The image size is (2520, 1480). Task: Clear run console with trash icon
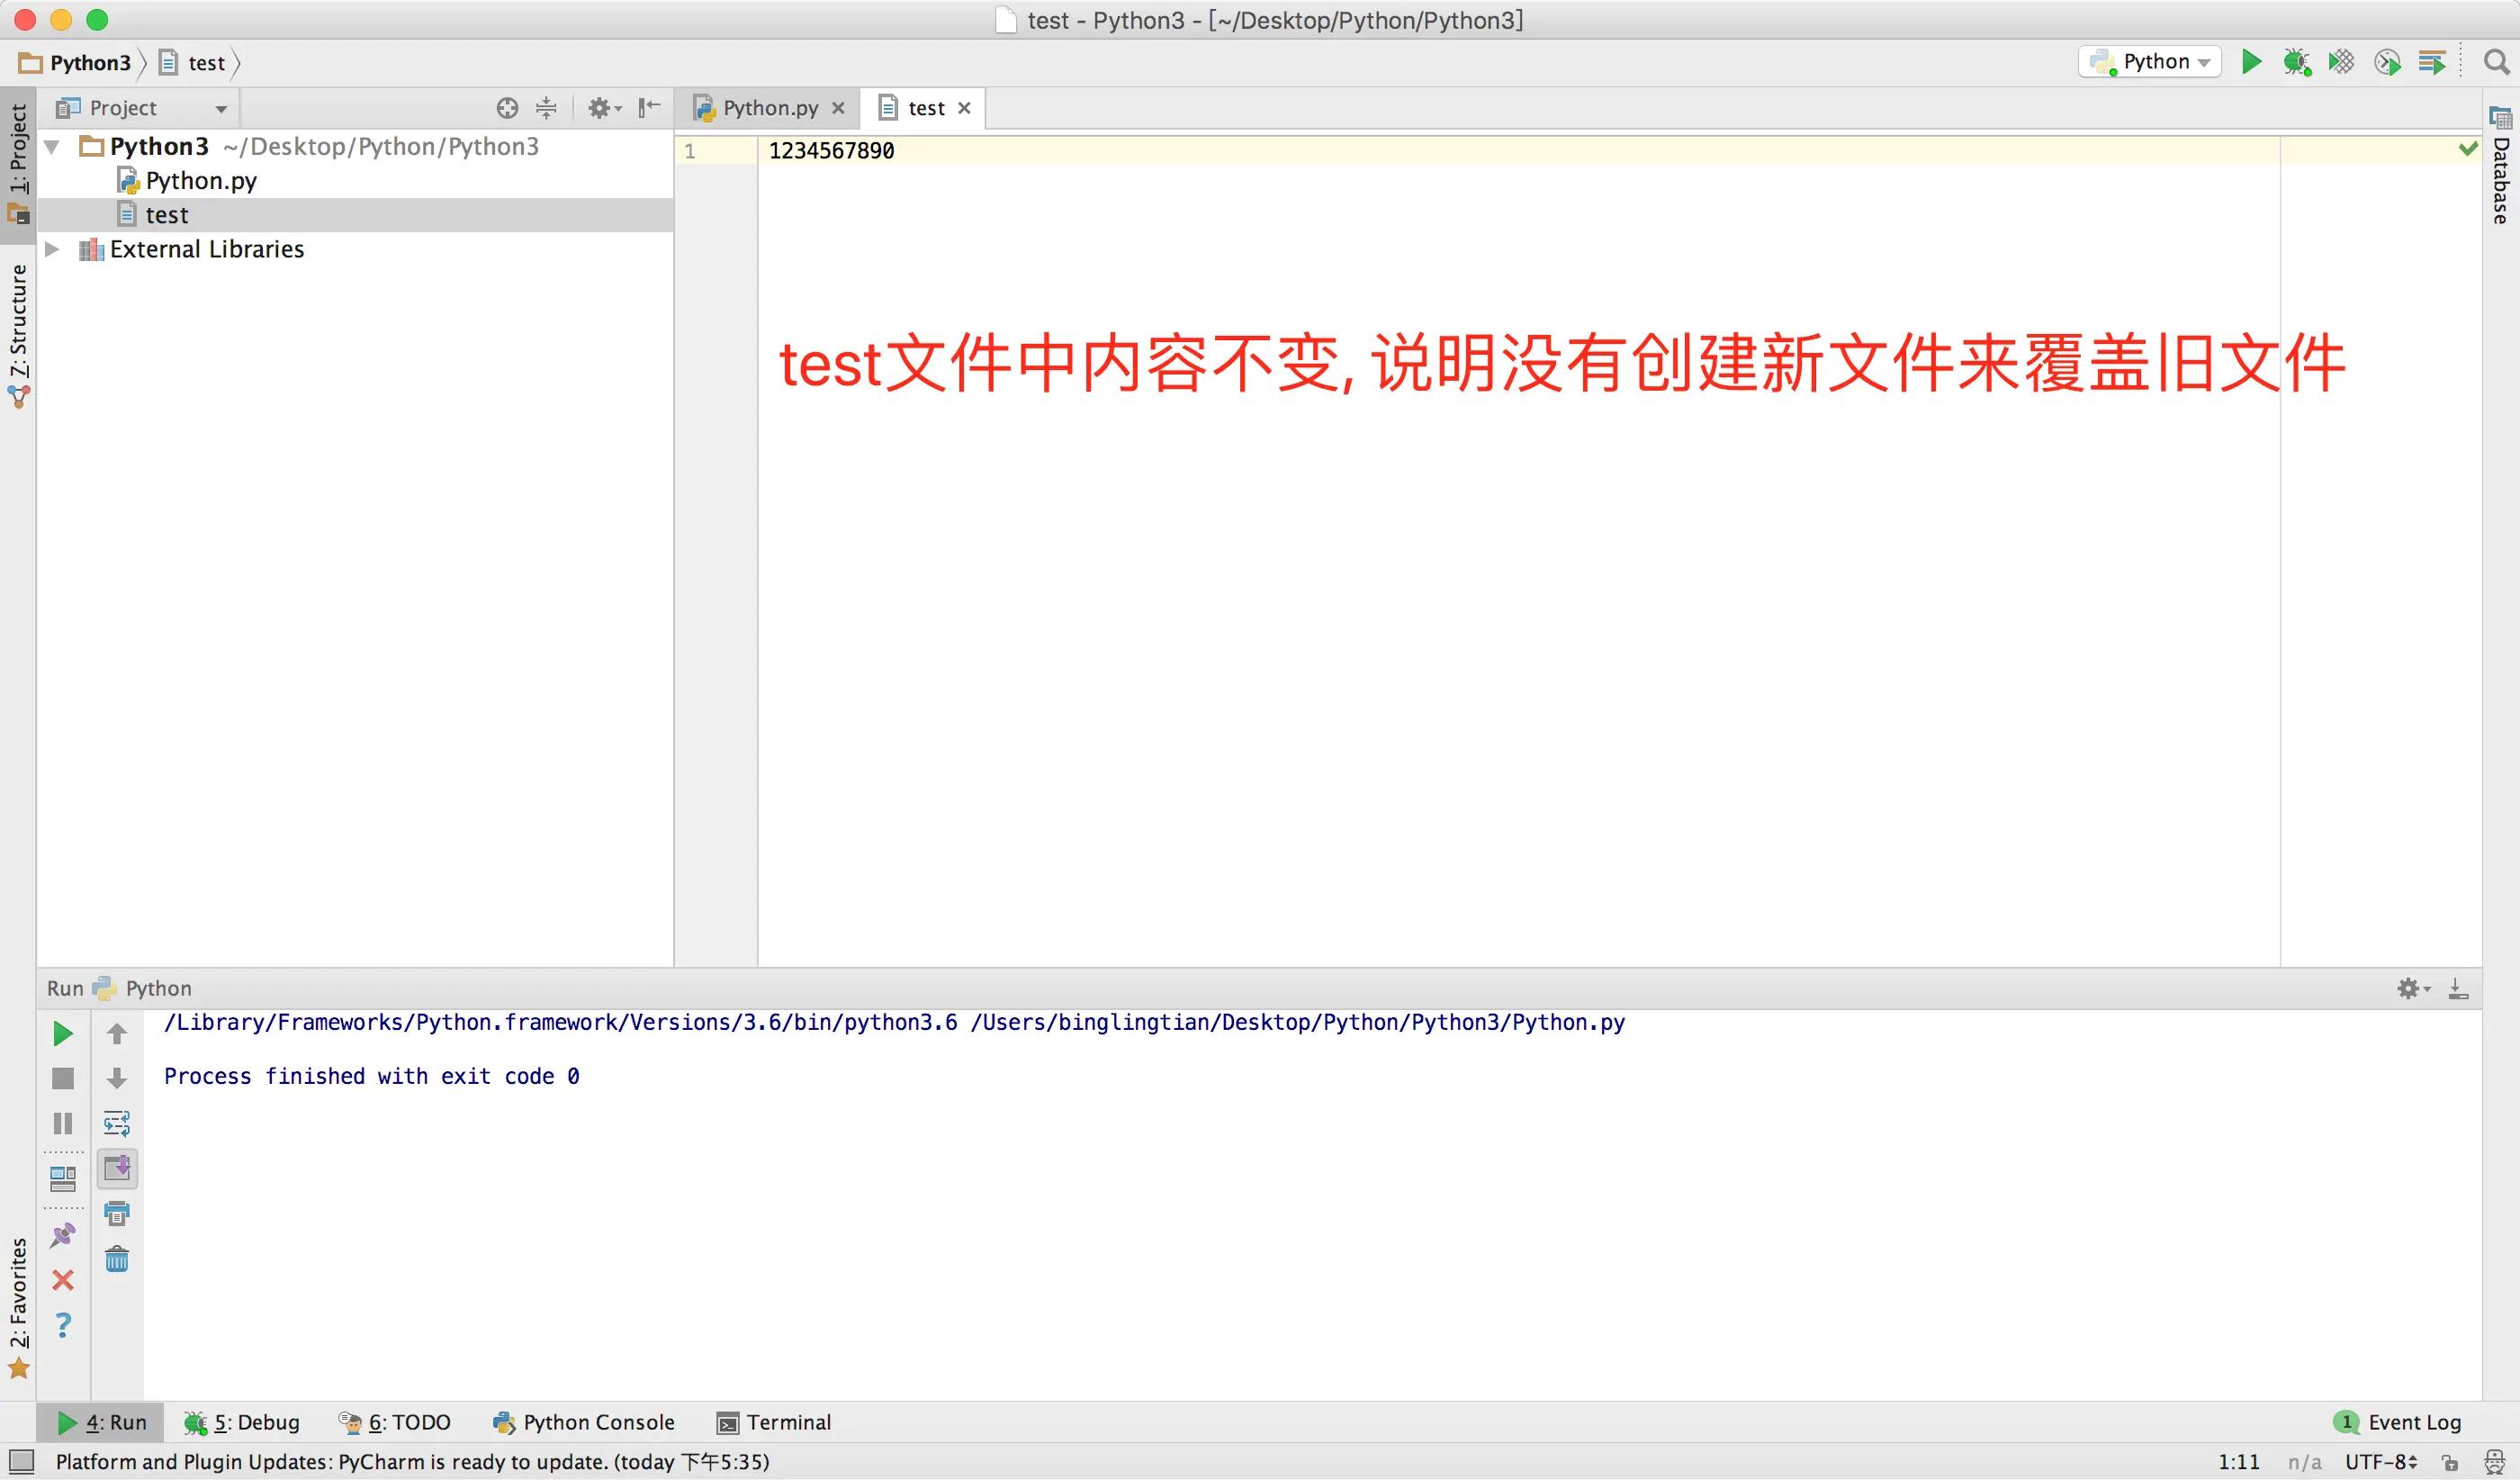point(117,1258)
